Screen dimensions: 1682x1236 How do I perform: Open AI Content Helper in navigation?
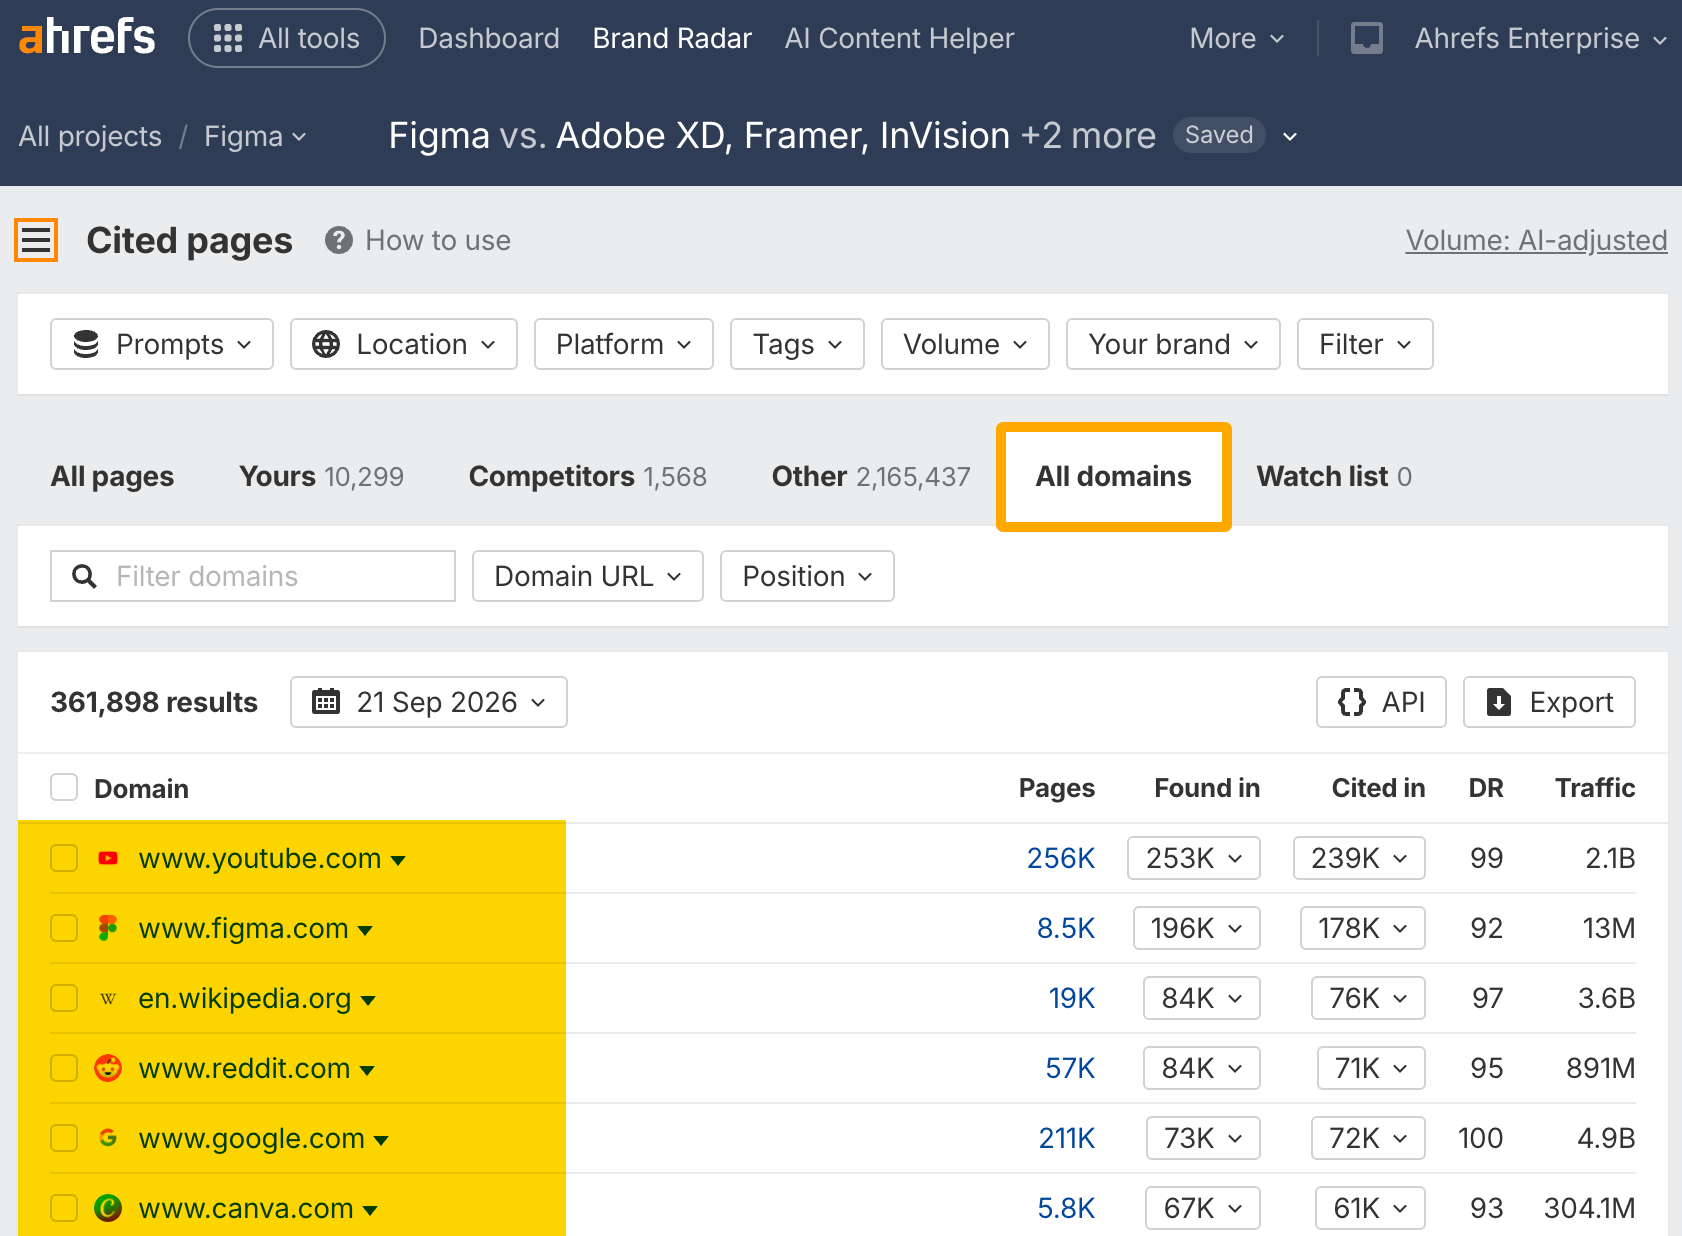pos(899,38)
